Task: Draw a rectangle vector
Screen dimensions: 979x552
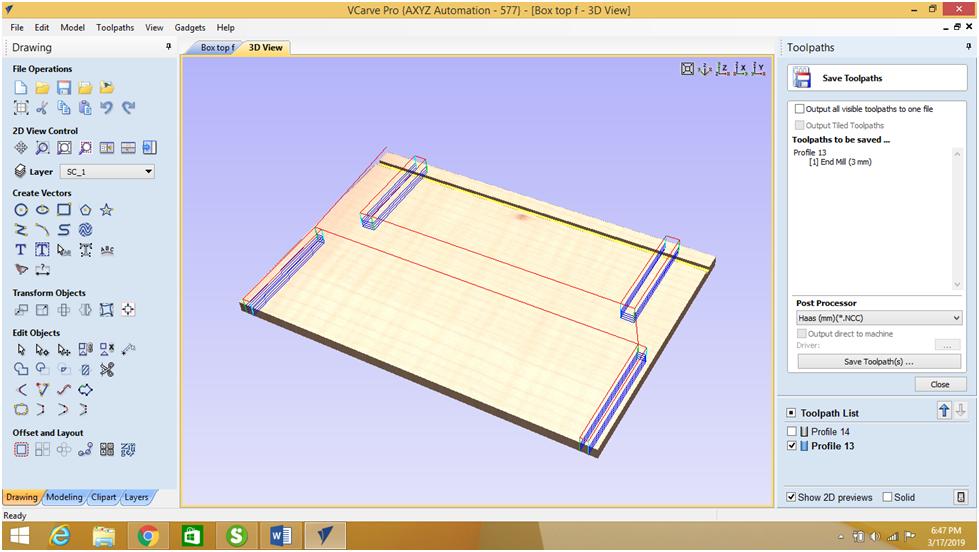Action: (64, 210)
